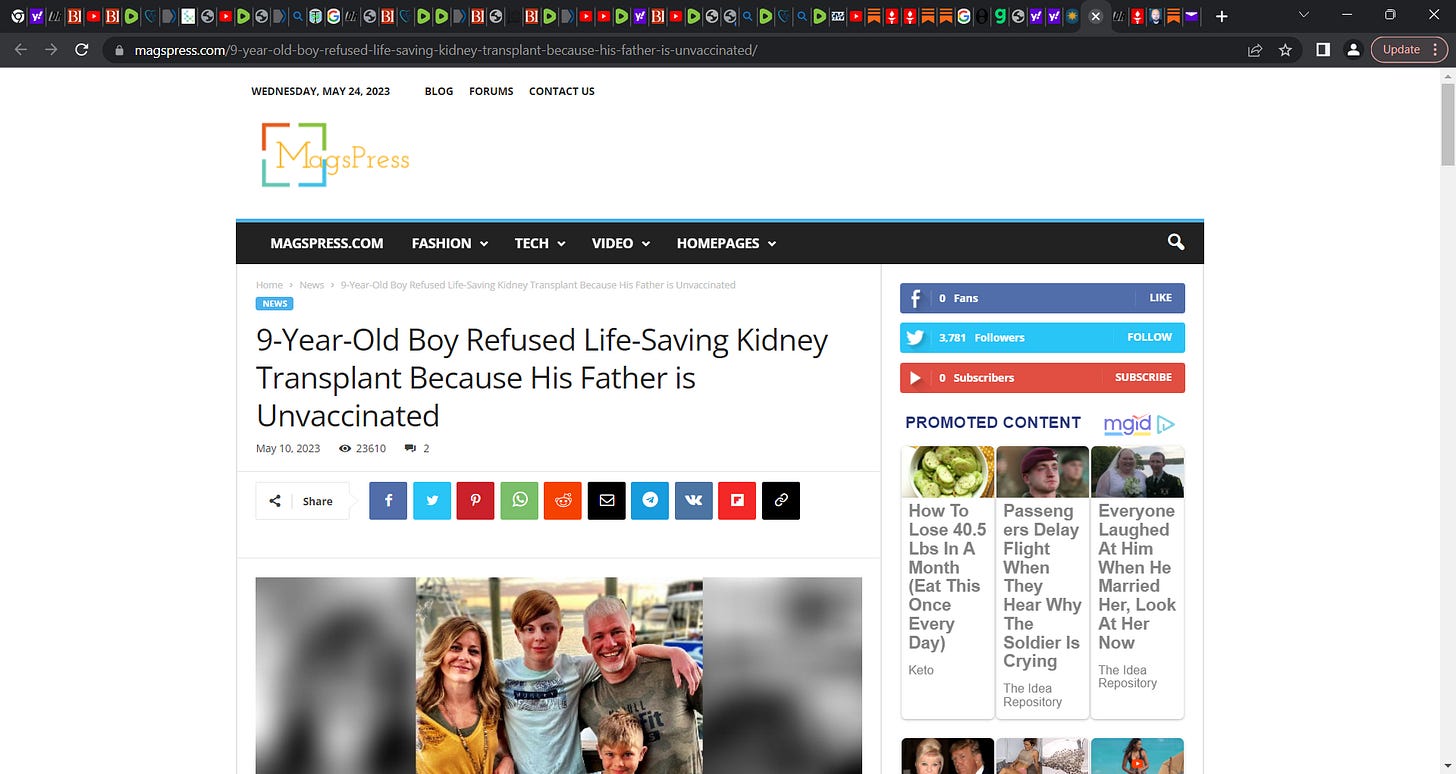Share article by email envelope icon
The width and height of the screenshot is (1456, 774).
[606, 500]
